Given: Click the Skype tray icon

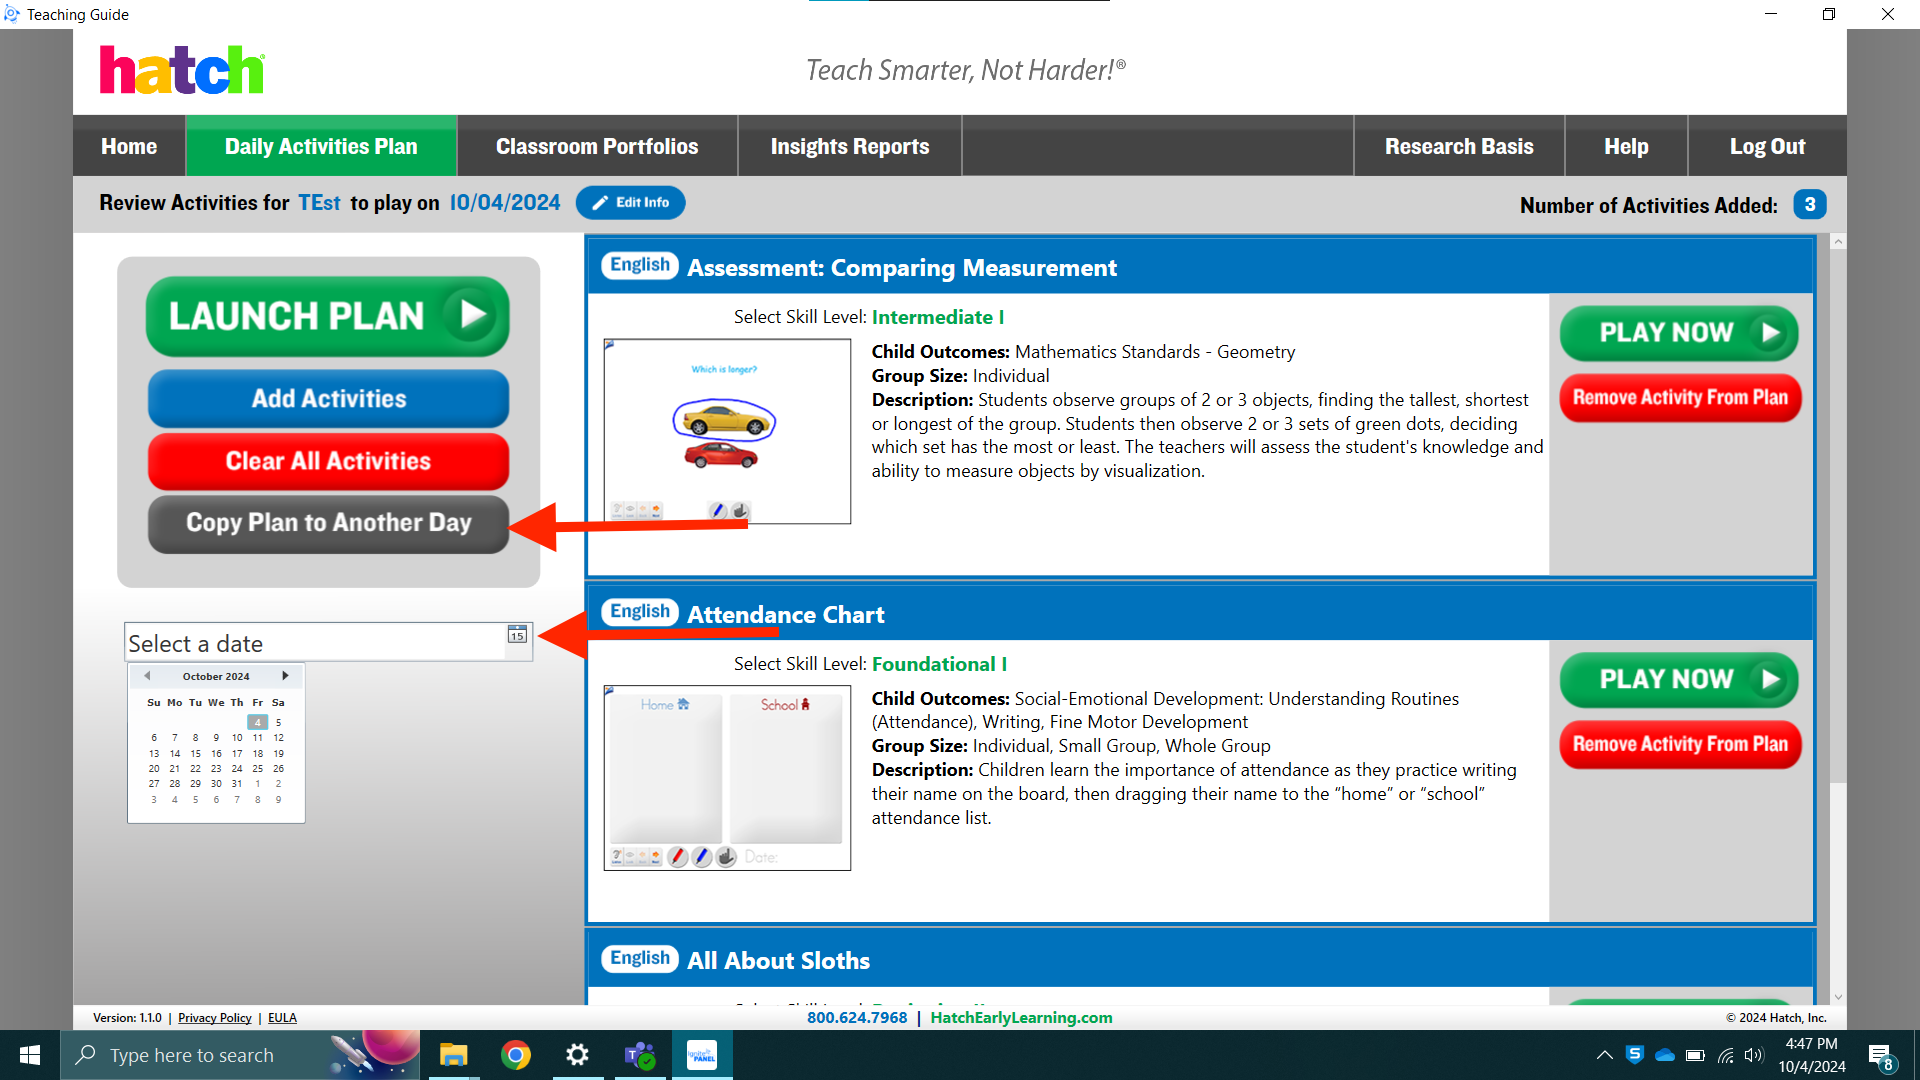Looking at the screenshot, I should click(1635, 1054).
